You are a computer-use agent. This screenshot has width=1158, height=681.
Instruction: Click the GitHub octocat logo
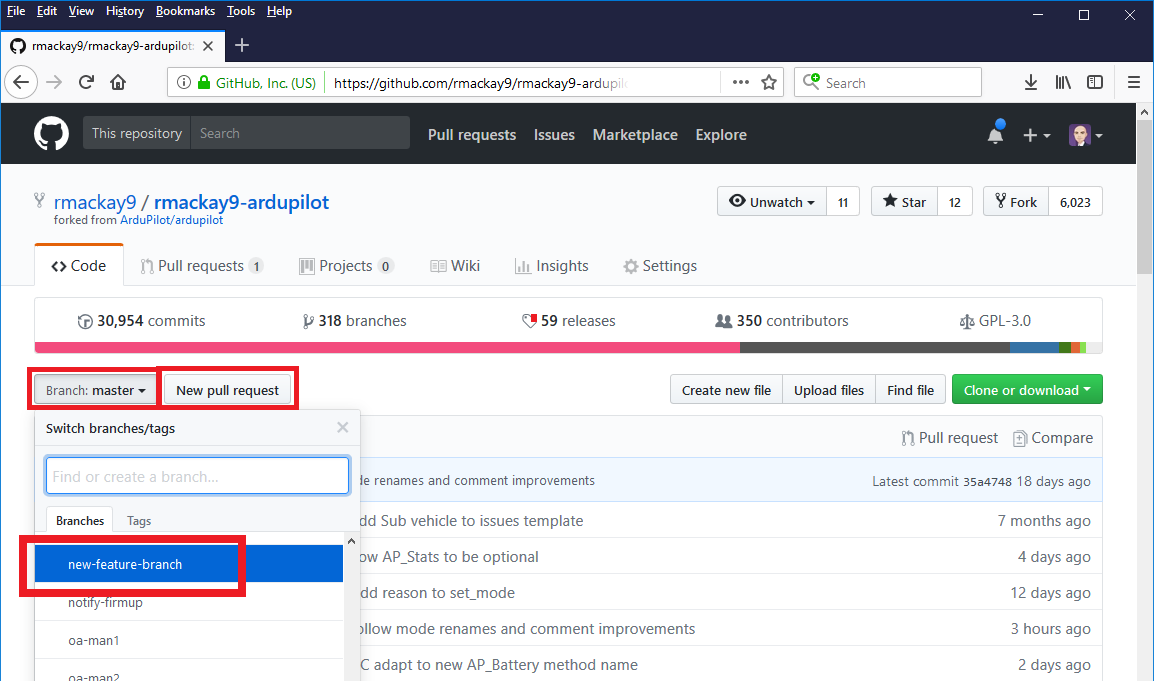[x=51, y=134]
